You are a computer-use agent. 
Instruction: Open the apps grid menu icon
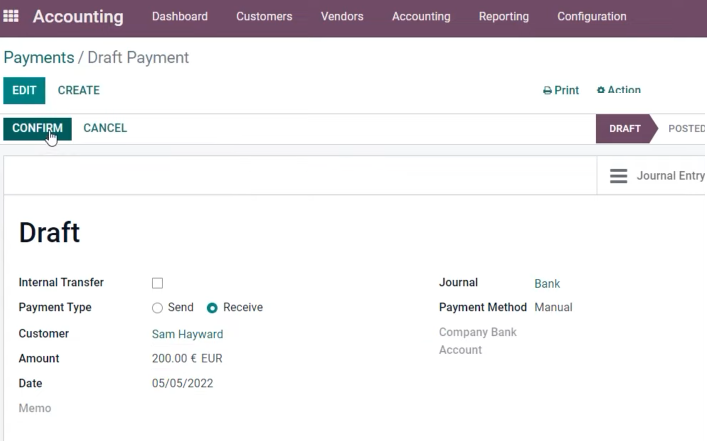[x=11, y=16]
